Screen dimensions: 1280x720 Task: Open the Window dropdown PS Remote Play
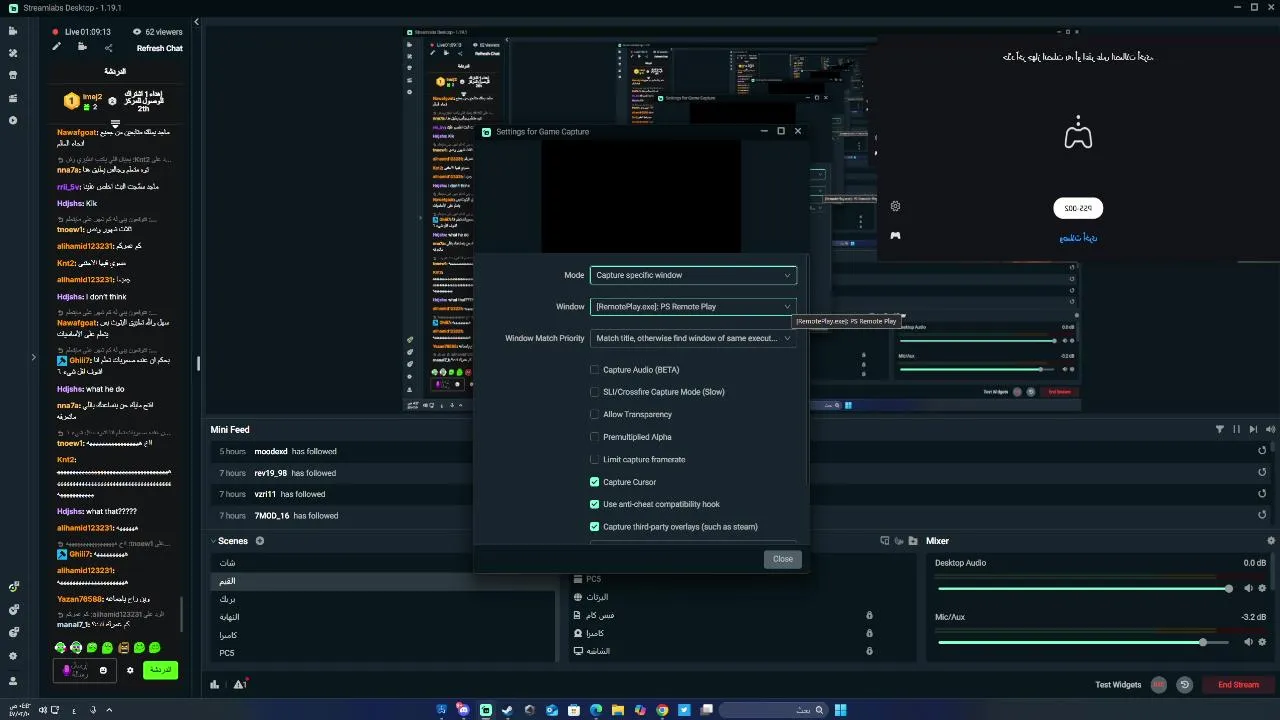point(693,307)
